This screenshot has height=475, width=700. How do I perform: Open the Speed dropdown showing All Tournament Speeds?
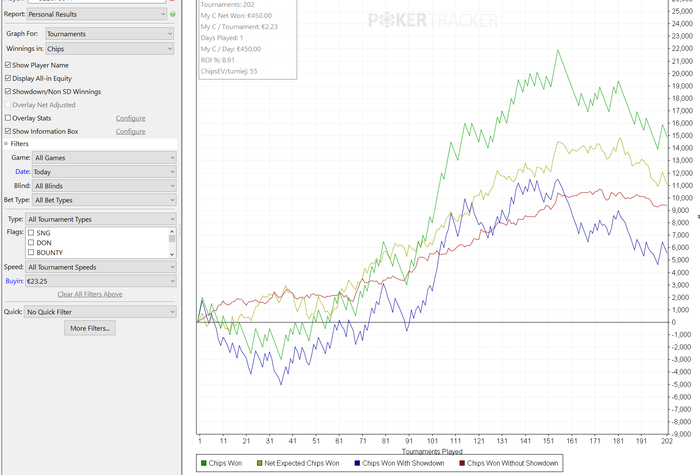click(x=101, y=267)
